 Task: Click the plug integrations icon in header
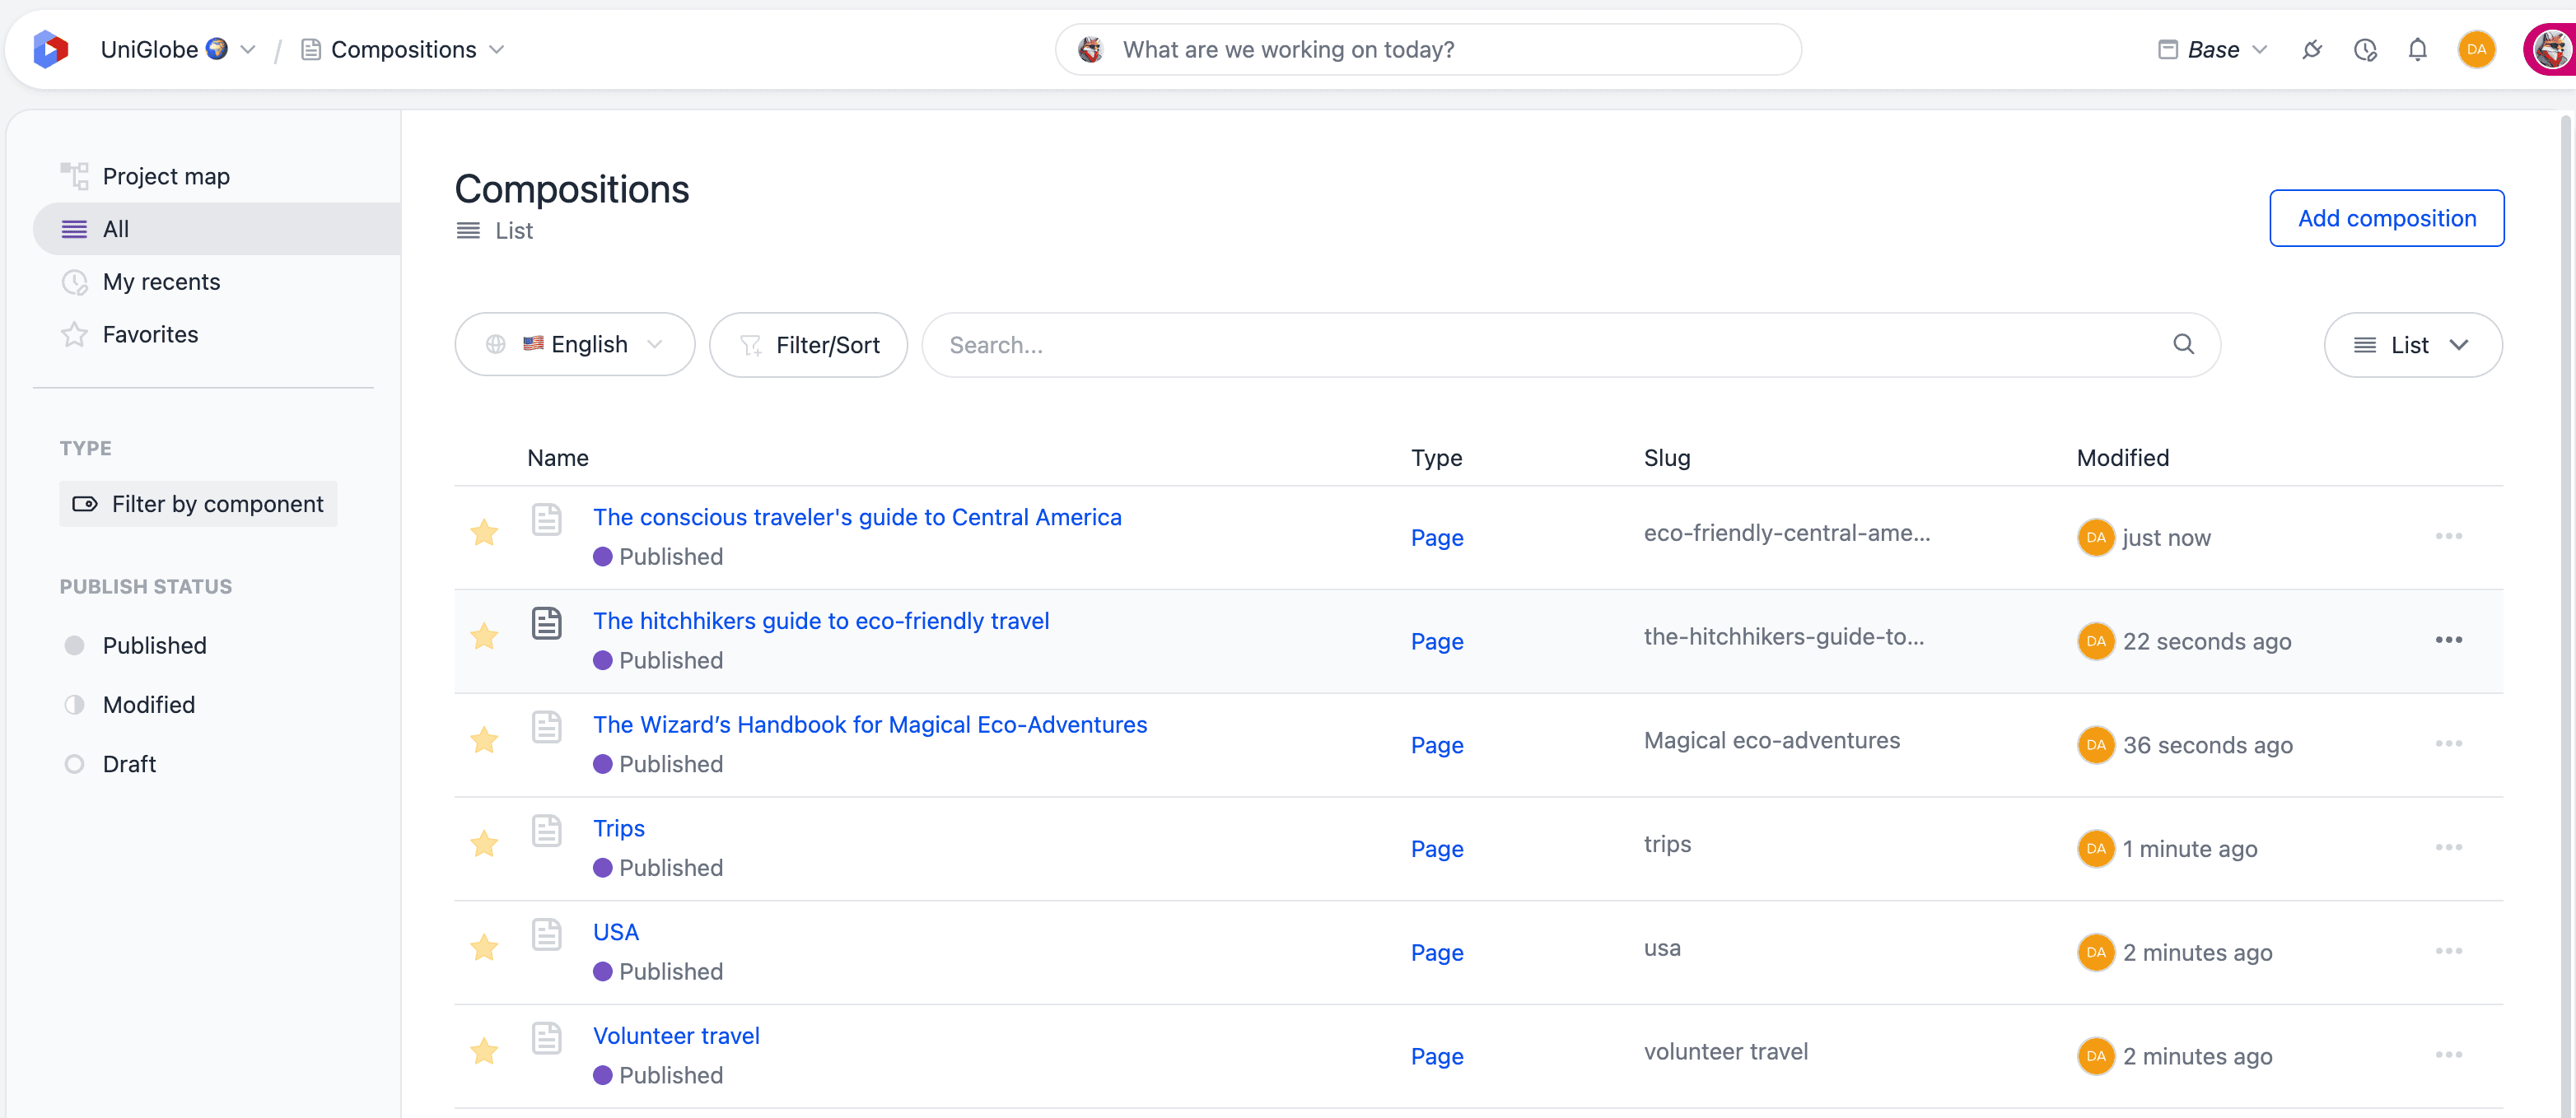2312,49
